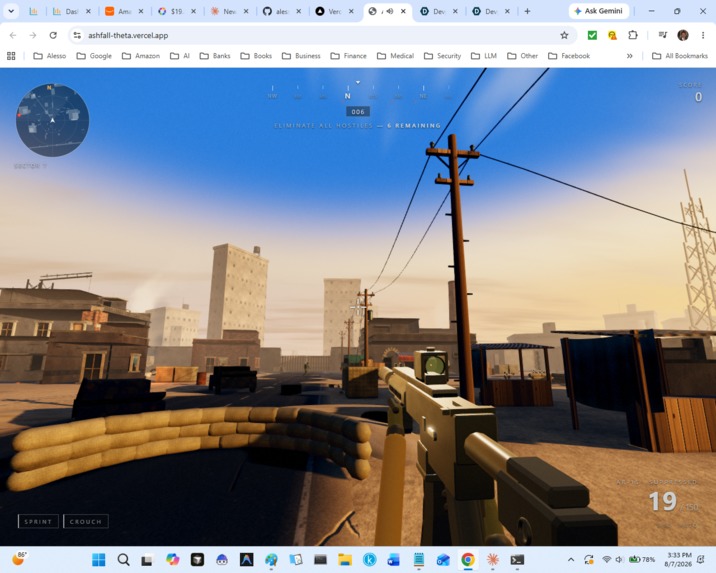Tap the CROUCH button
716x573 pixels.
86,521
